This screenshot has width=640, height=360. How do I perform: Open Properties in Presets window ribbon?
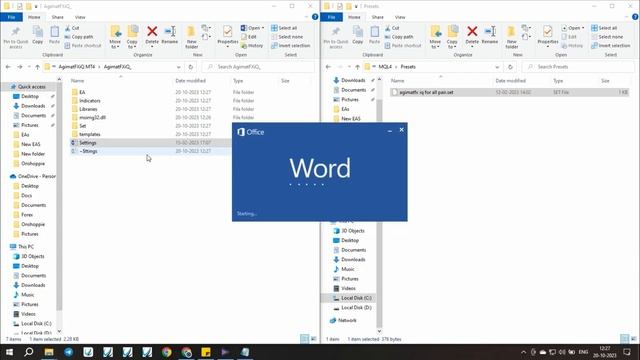pos(547,36)
